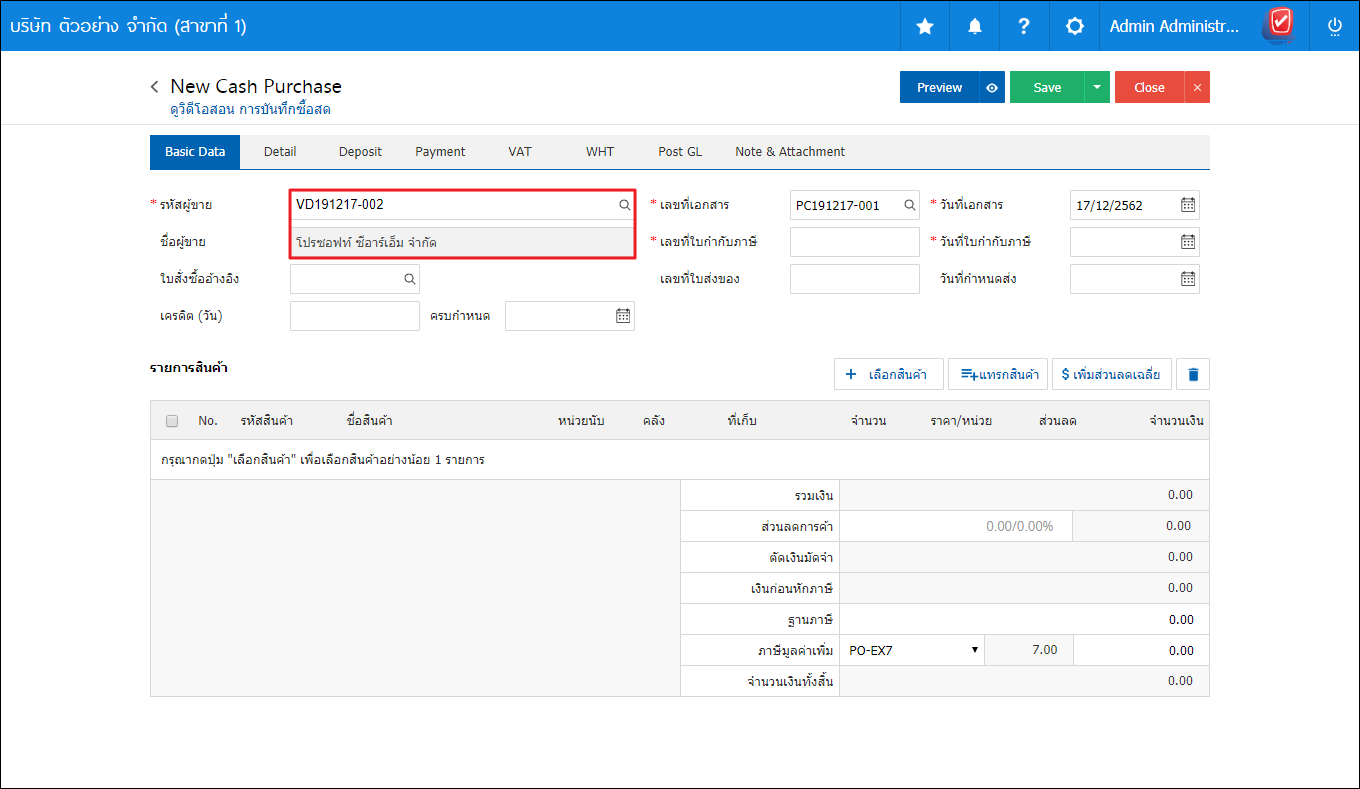This screenshot has width=1360, height=789.
Task: Click the รหัสสินค้า column header
Action: (x=266, y=421)
